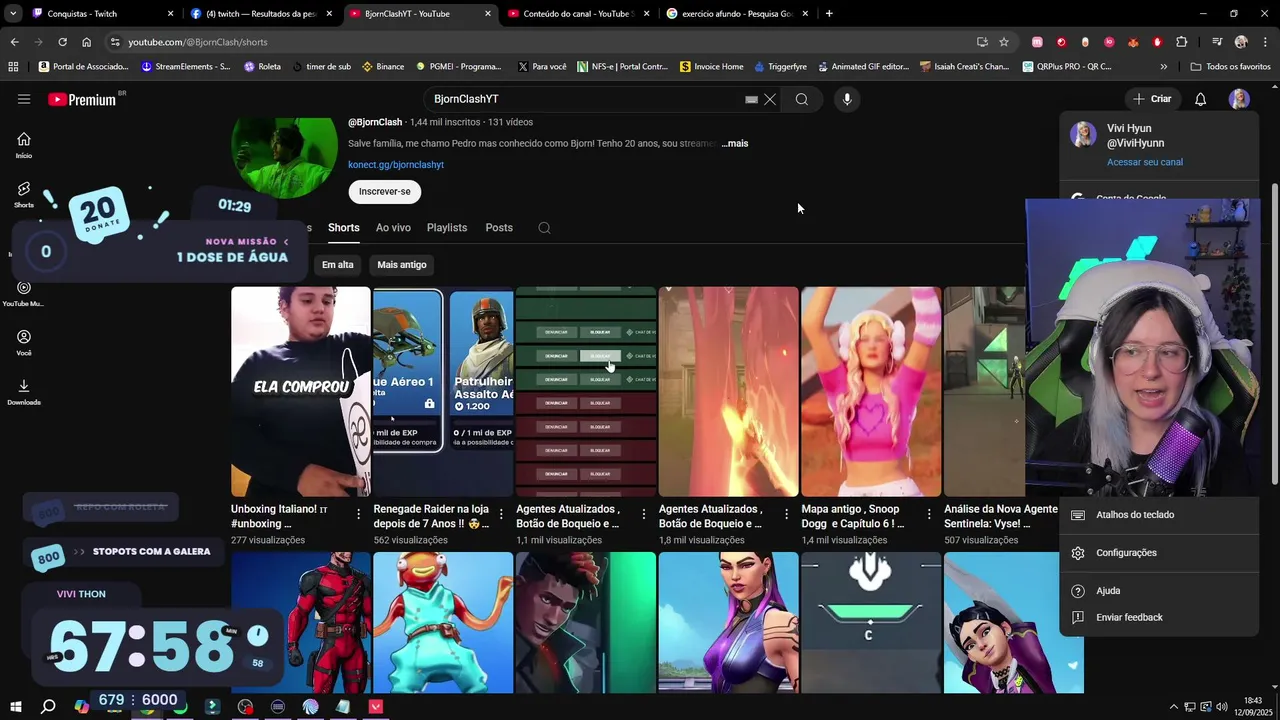Open options for Unboxing Italiano short
The image size is (1280, 720).
click(x=359, y=514)
